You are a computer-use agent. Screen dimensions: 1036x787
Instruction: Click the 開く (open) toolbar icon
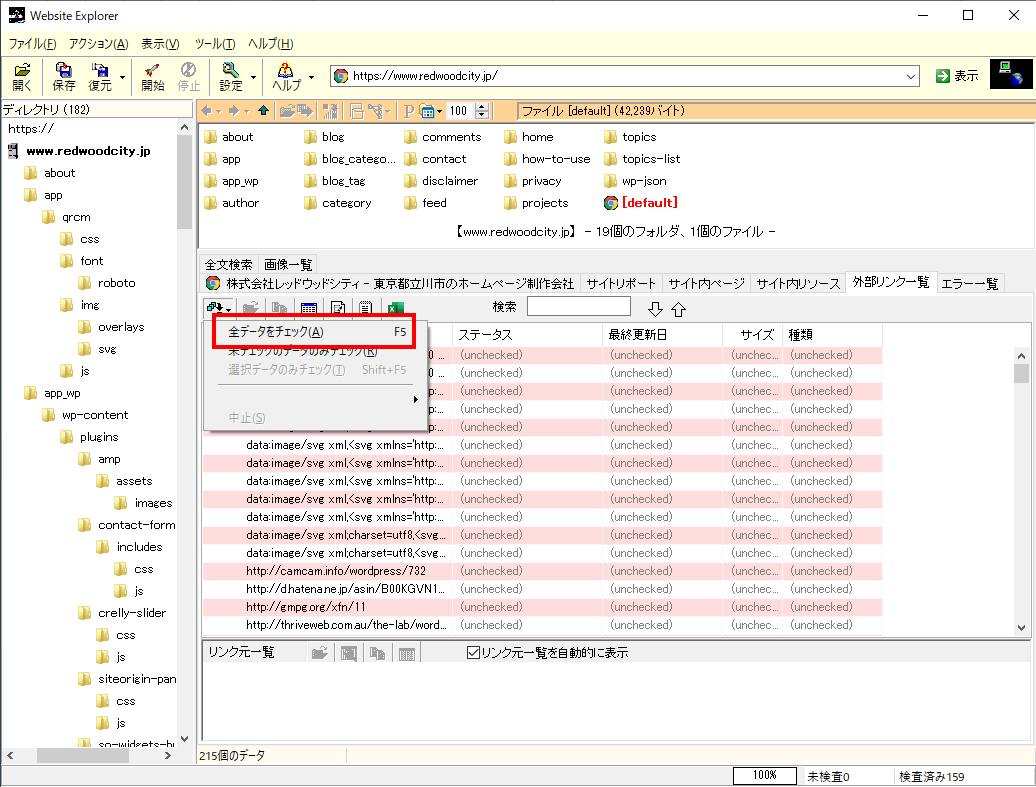22,77
